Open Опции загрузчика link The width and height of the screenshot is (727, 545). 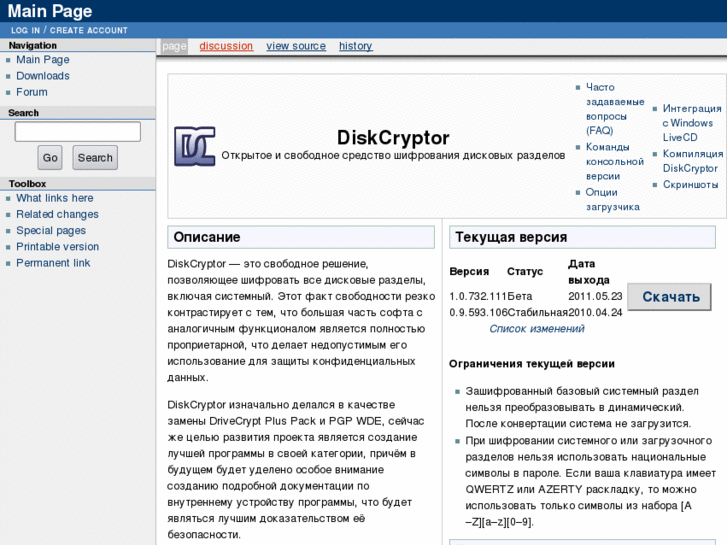(612, 199)
